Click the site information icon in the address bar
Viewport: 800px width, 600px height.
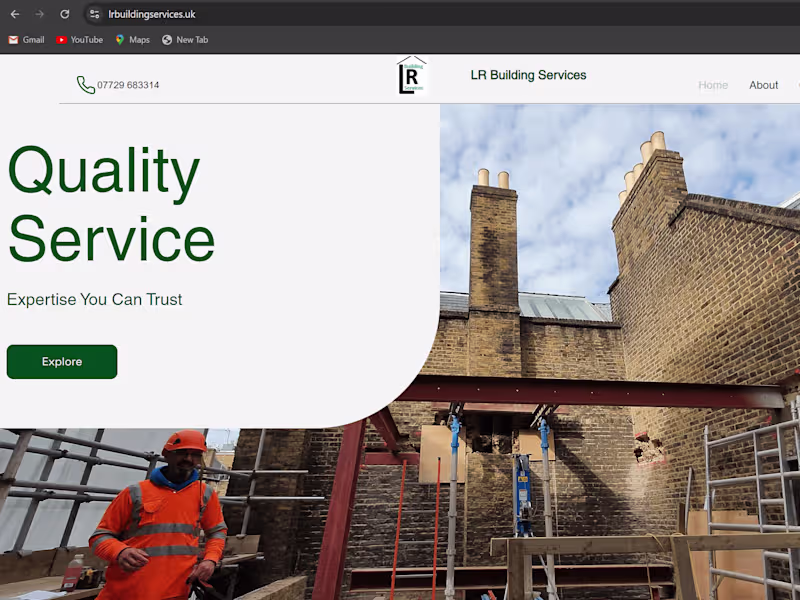coord(93,14)
